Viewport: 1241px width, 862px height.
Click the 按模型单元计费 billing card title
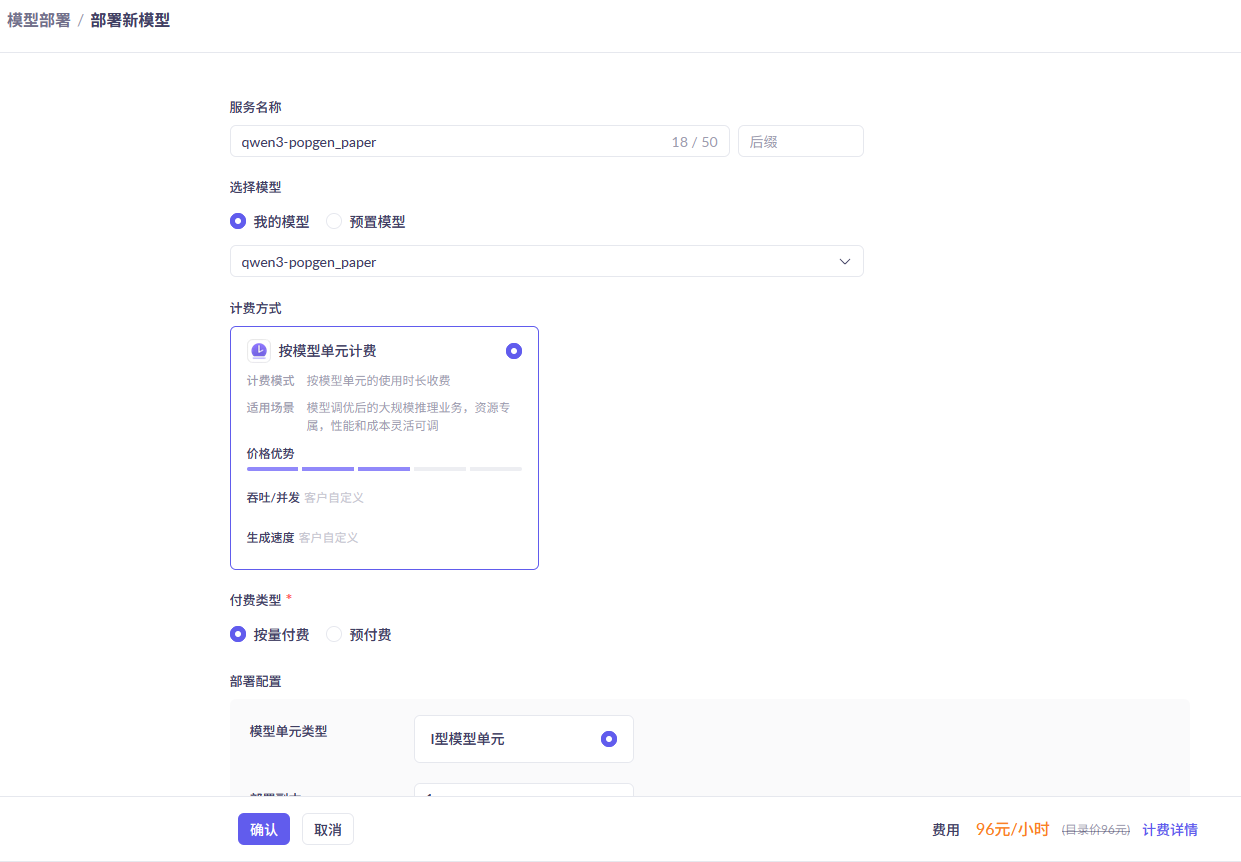pos(327,351)
